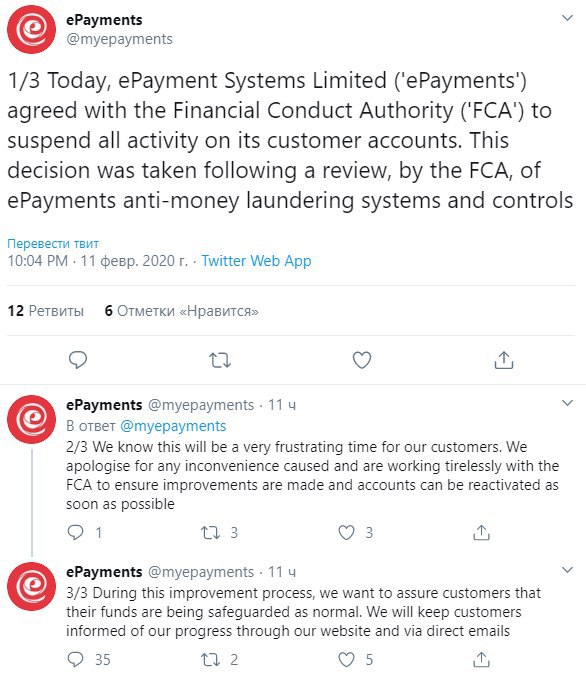Expand the 3/3 tweet options chevron
Screen dimensions: 586x675
click(x=568, y=570)
